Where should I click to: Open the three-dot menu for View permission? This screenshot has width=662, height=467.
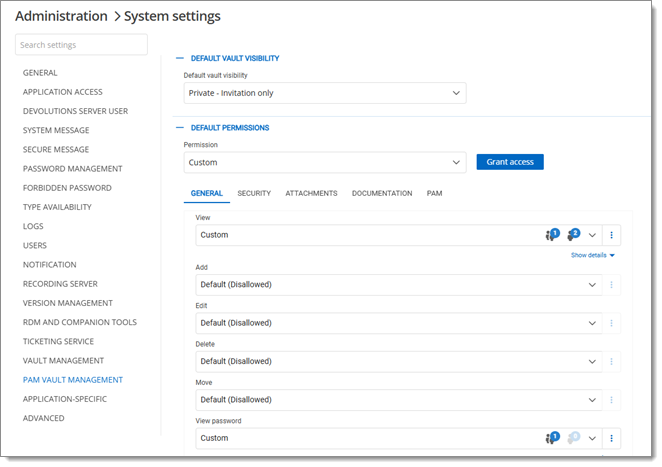click(612, 235)
